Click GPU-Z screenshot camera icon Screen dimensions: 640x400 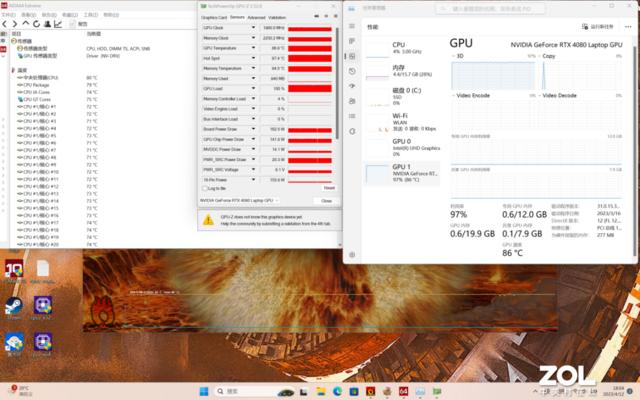click(x=316, y=16)
